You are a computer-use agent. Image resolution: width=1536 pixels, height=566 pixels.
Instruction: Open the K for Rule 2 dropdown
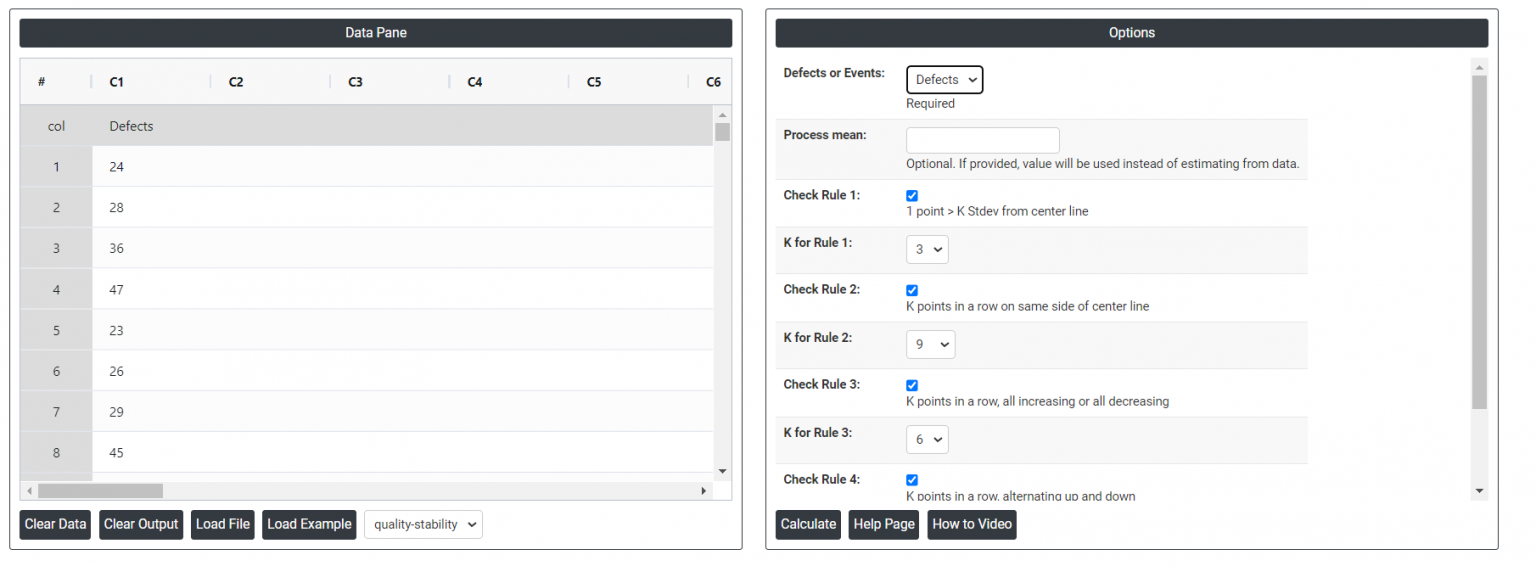(930, 344)
